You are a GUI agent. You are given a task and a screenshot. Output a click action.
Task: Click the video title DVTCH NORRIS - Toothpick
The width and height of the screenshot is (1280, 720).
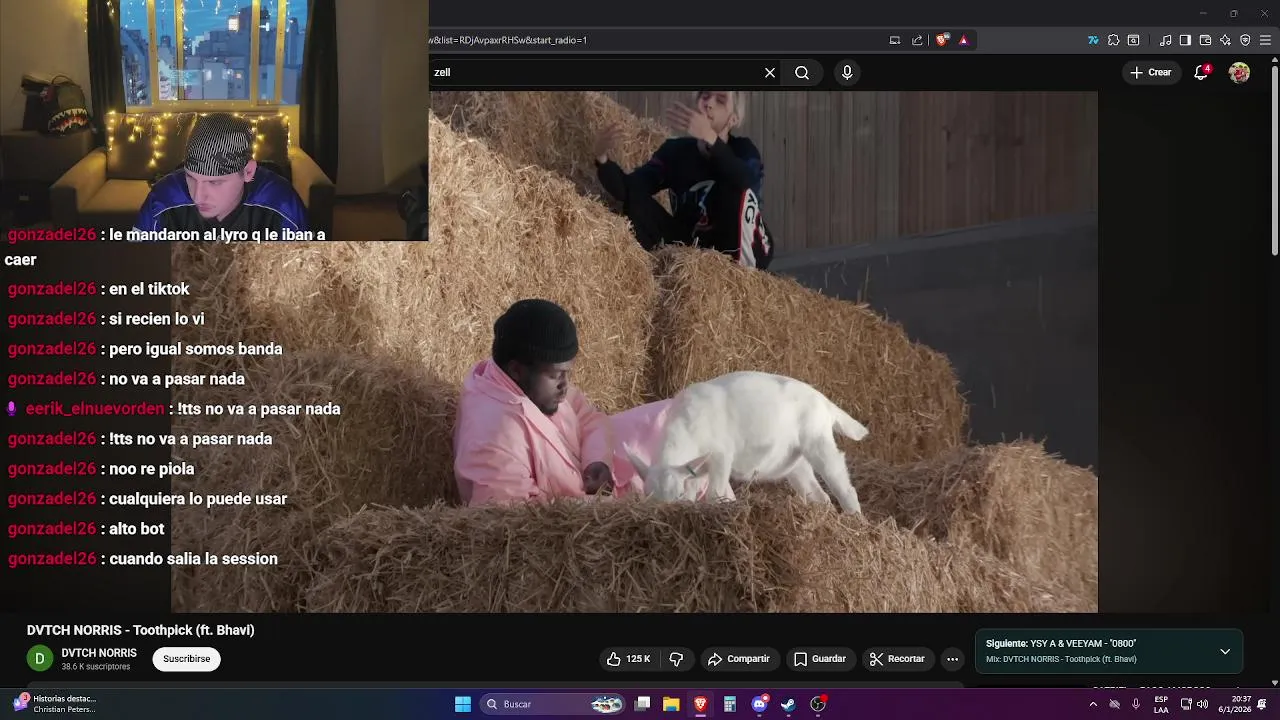(x=141, y=630)
